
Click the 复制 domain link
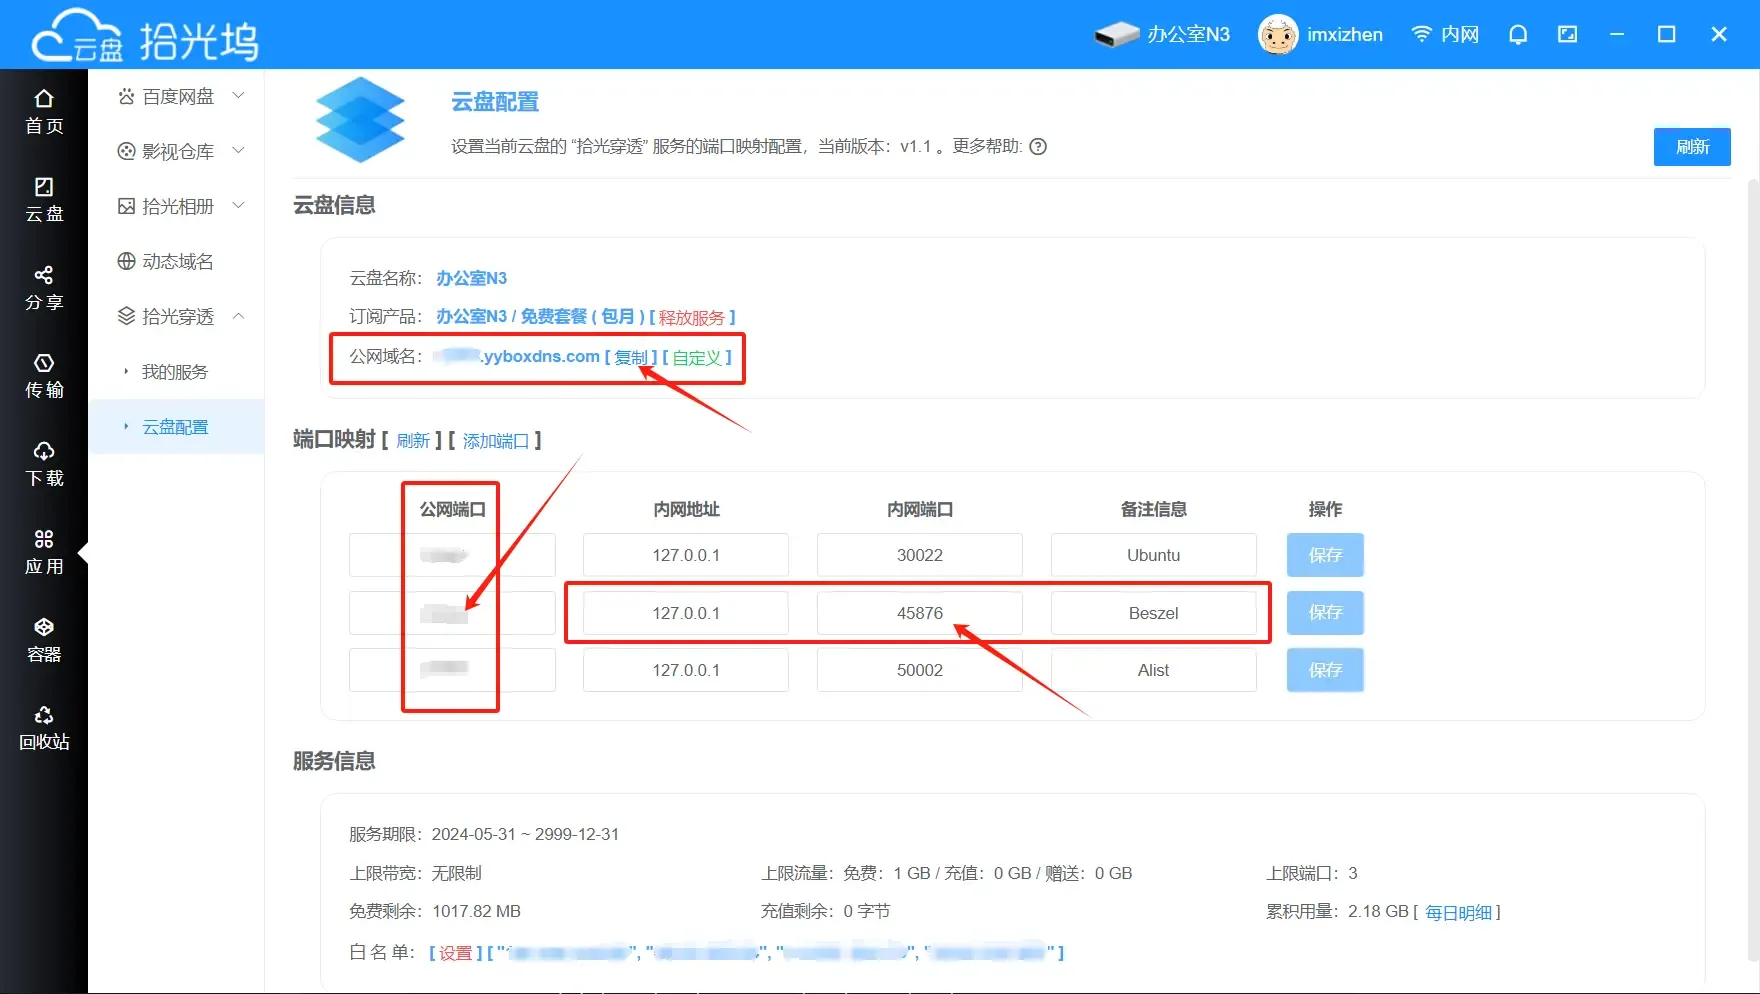tap(631, 357)
